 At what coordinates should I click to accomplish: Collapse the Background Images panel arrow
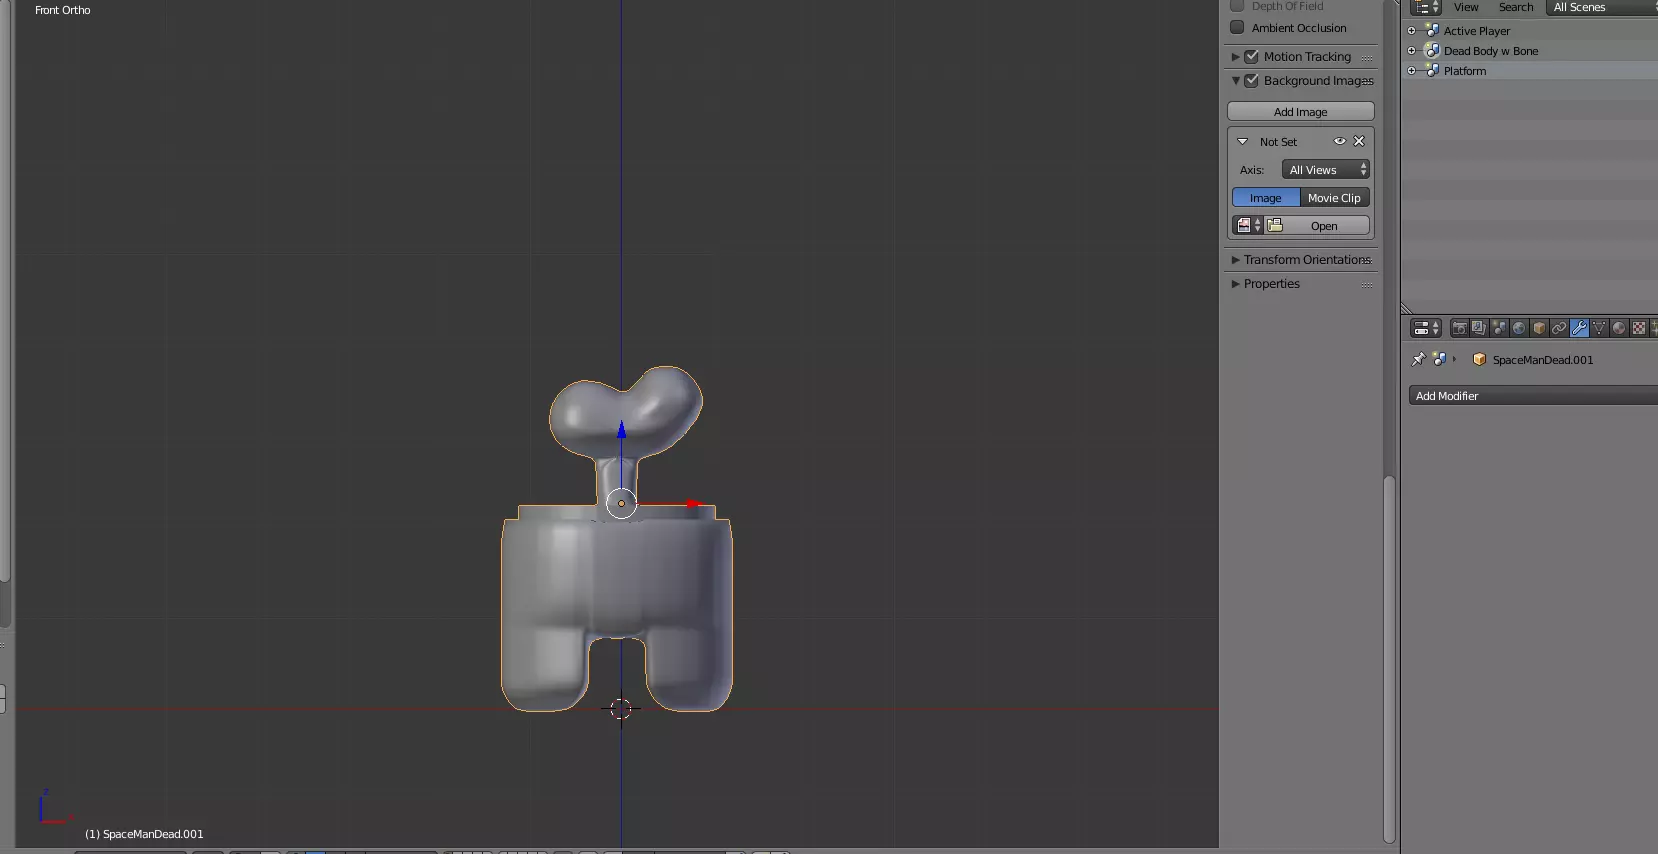pos(1235,81)
